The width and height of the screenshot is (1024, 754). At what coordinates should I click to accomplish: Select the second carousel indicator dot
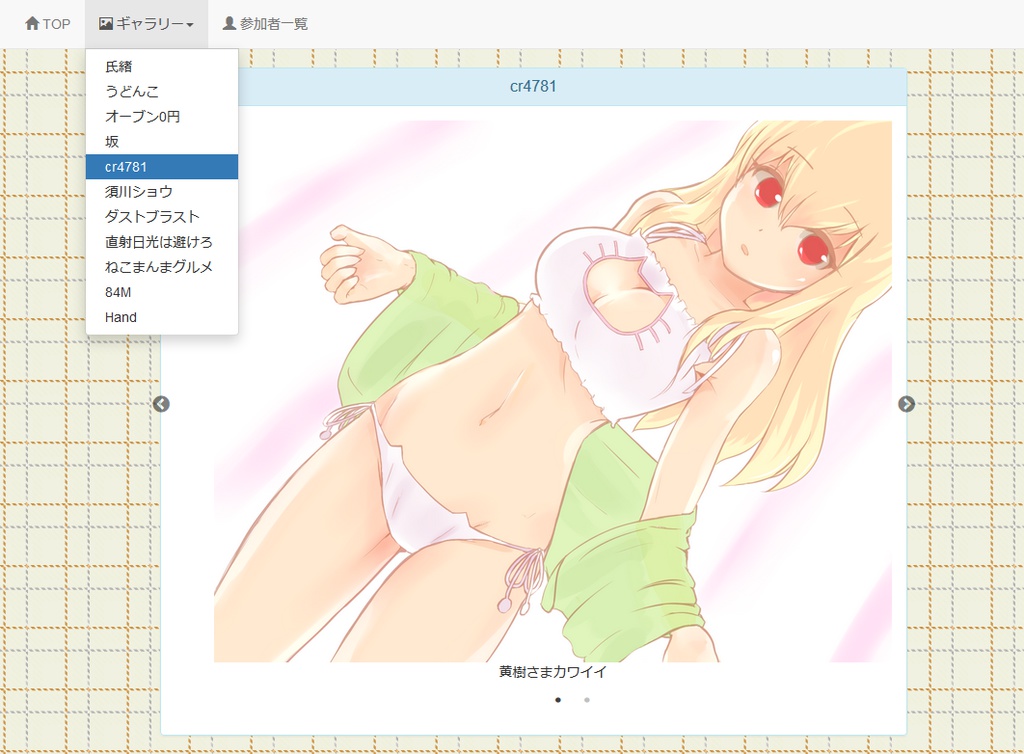[x=587, y=701]
